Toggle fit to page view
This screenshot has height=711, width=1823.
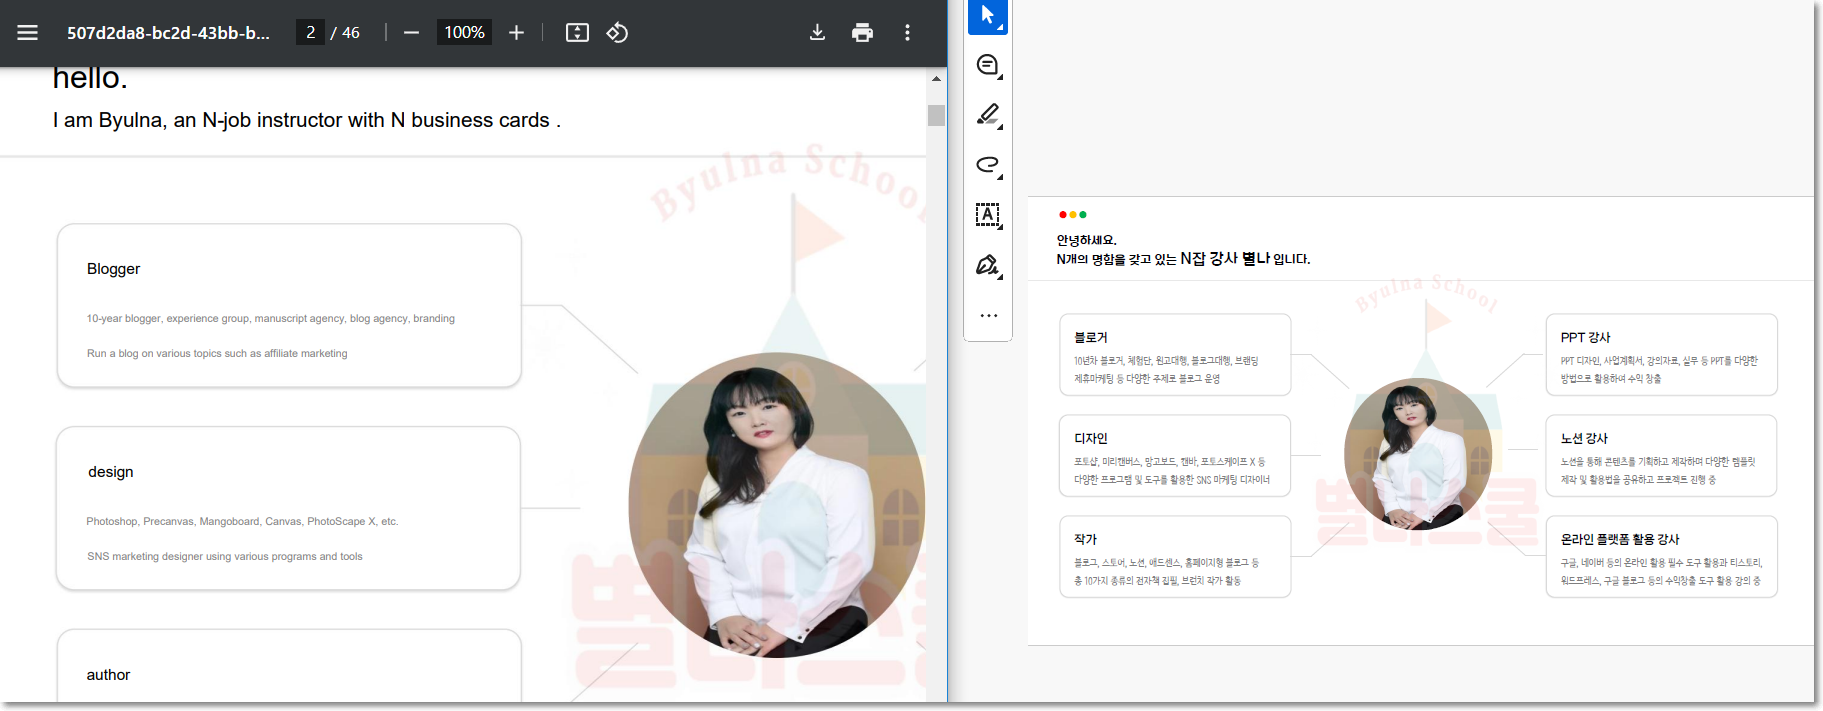click(577, 33)
